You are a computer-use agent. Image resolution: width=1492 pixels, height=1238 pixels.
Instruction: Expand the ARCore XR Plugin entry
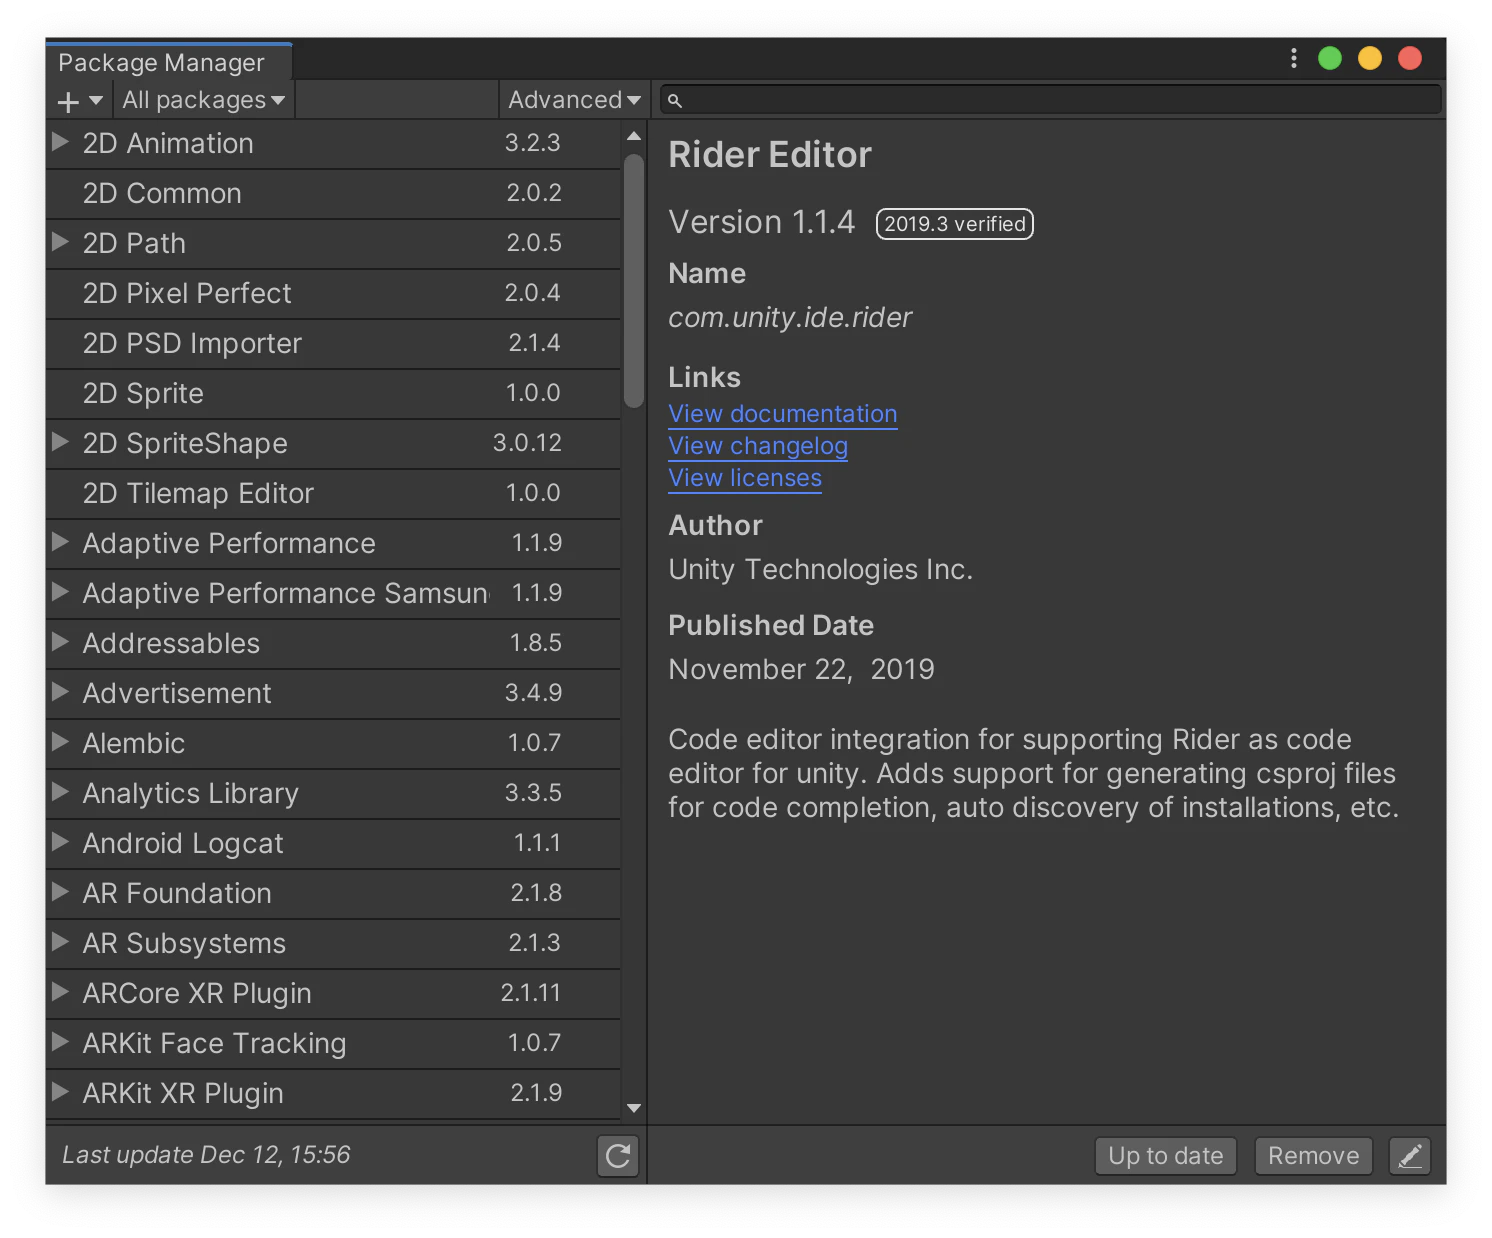60,991
